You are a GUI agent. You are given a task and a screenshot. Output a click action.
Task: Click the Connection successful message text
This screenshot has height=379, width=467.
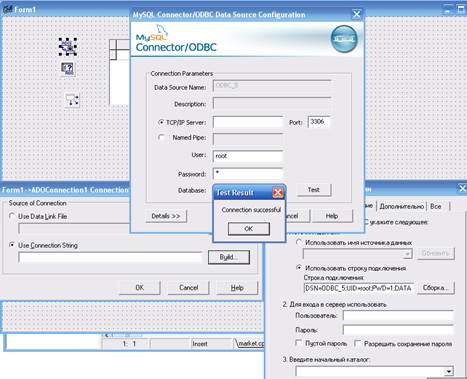pos(251,210)
